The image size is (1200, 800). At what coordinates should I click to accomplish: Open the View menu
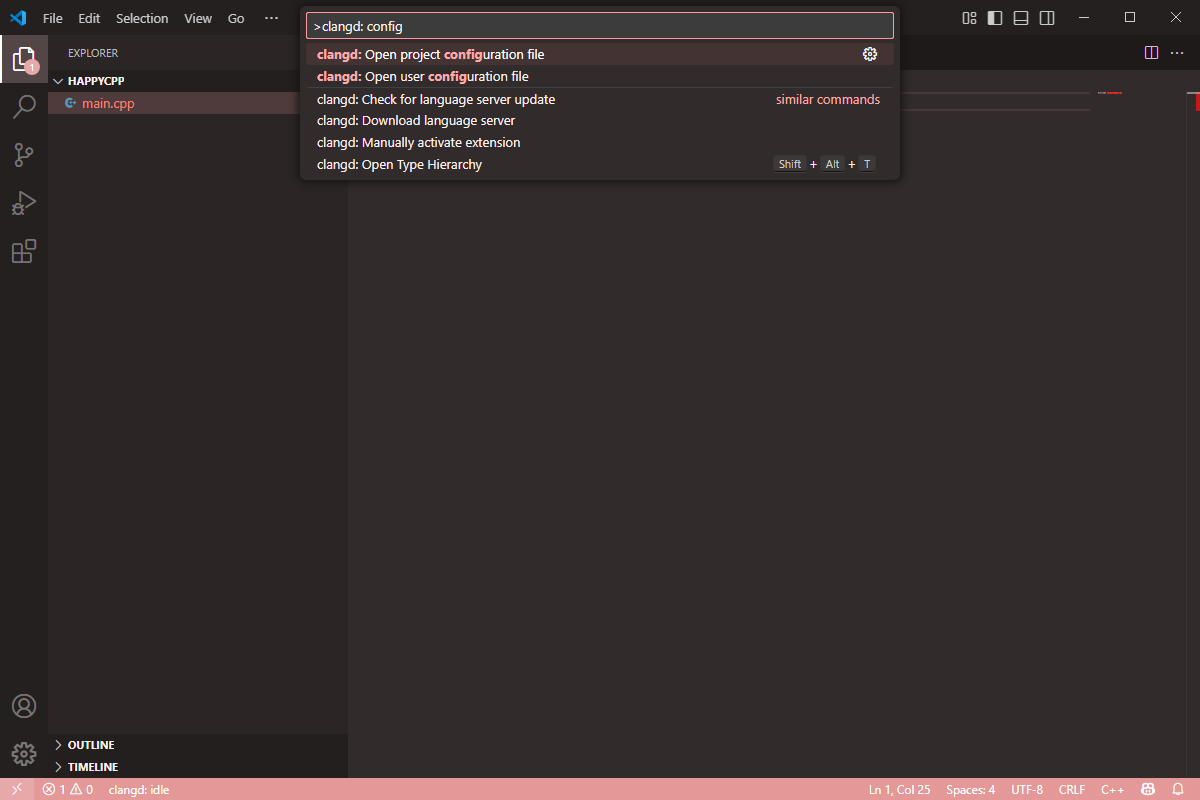[198, 18]
